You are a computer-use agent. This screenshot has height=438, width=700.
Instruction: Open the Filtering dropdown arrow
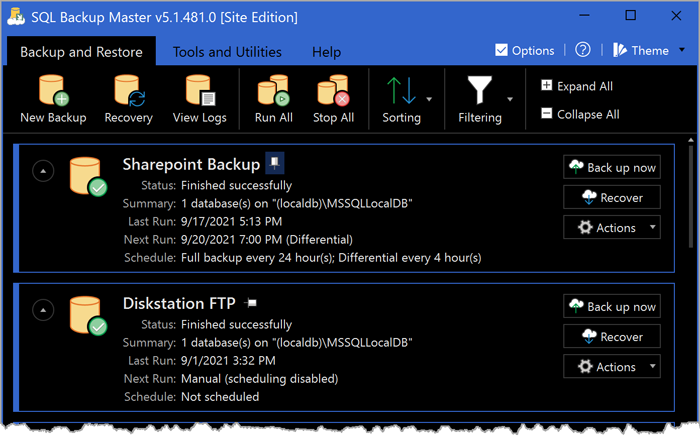point(510,99)
